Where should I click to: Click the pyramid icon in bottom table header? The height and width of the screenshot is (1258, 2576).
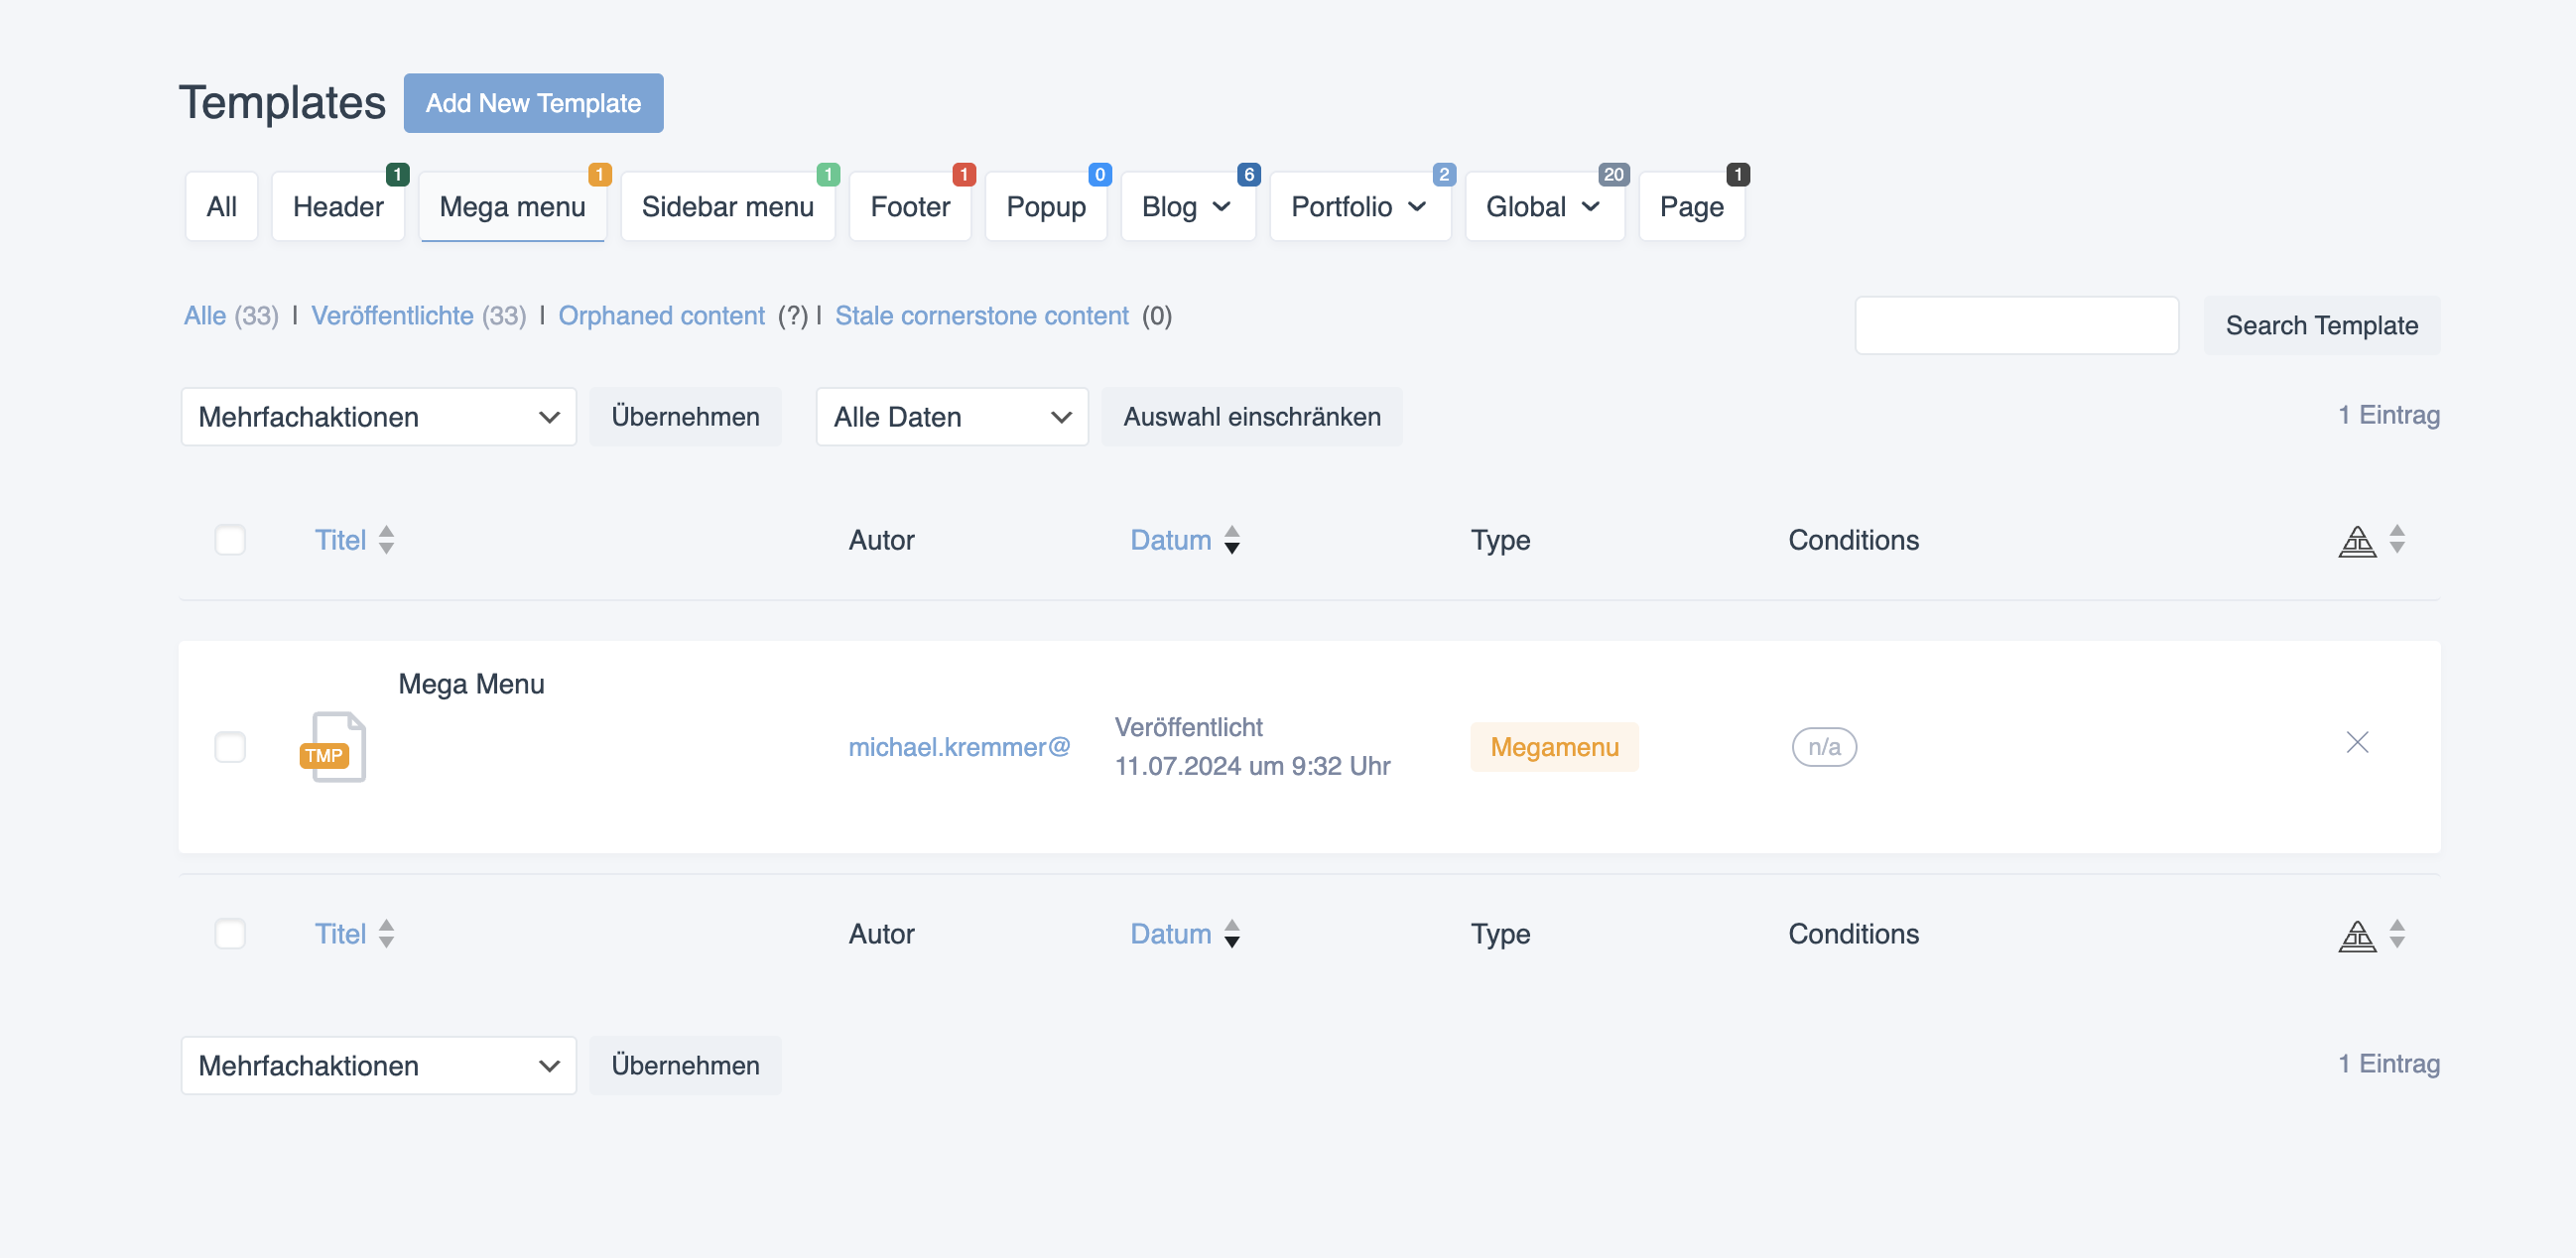point(2357,935)
